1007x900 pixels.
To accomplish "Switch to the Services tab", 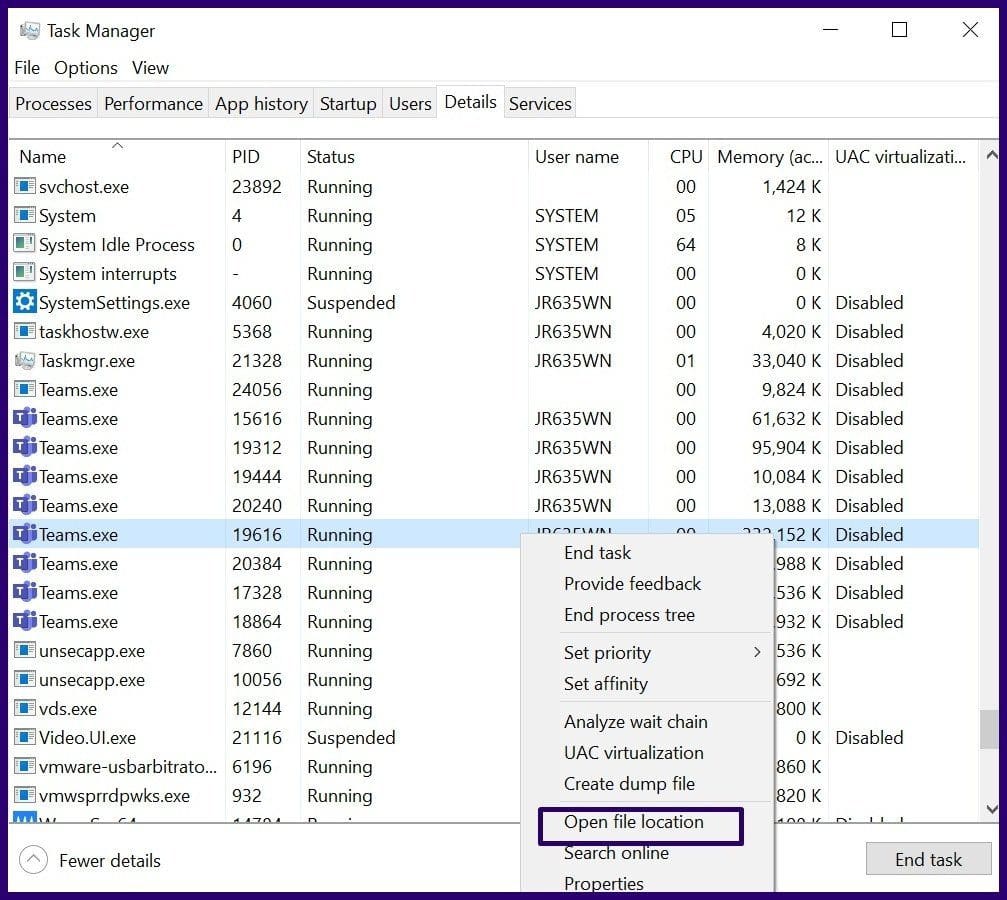I will (539, 103).
